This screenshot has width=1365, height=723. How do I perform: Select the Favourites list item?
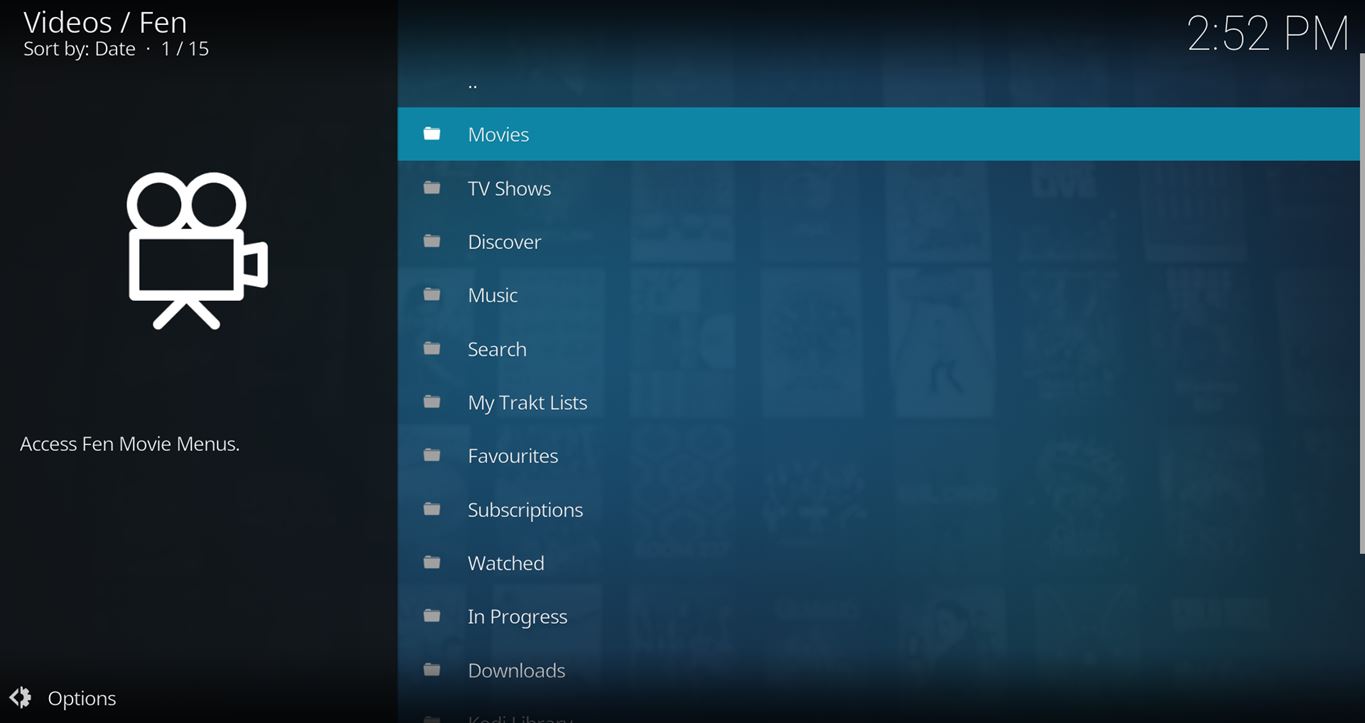tap(513, 456)
